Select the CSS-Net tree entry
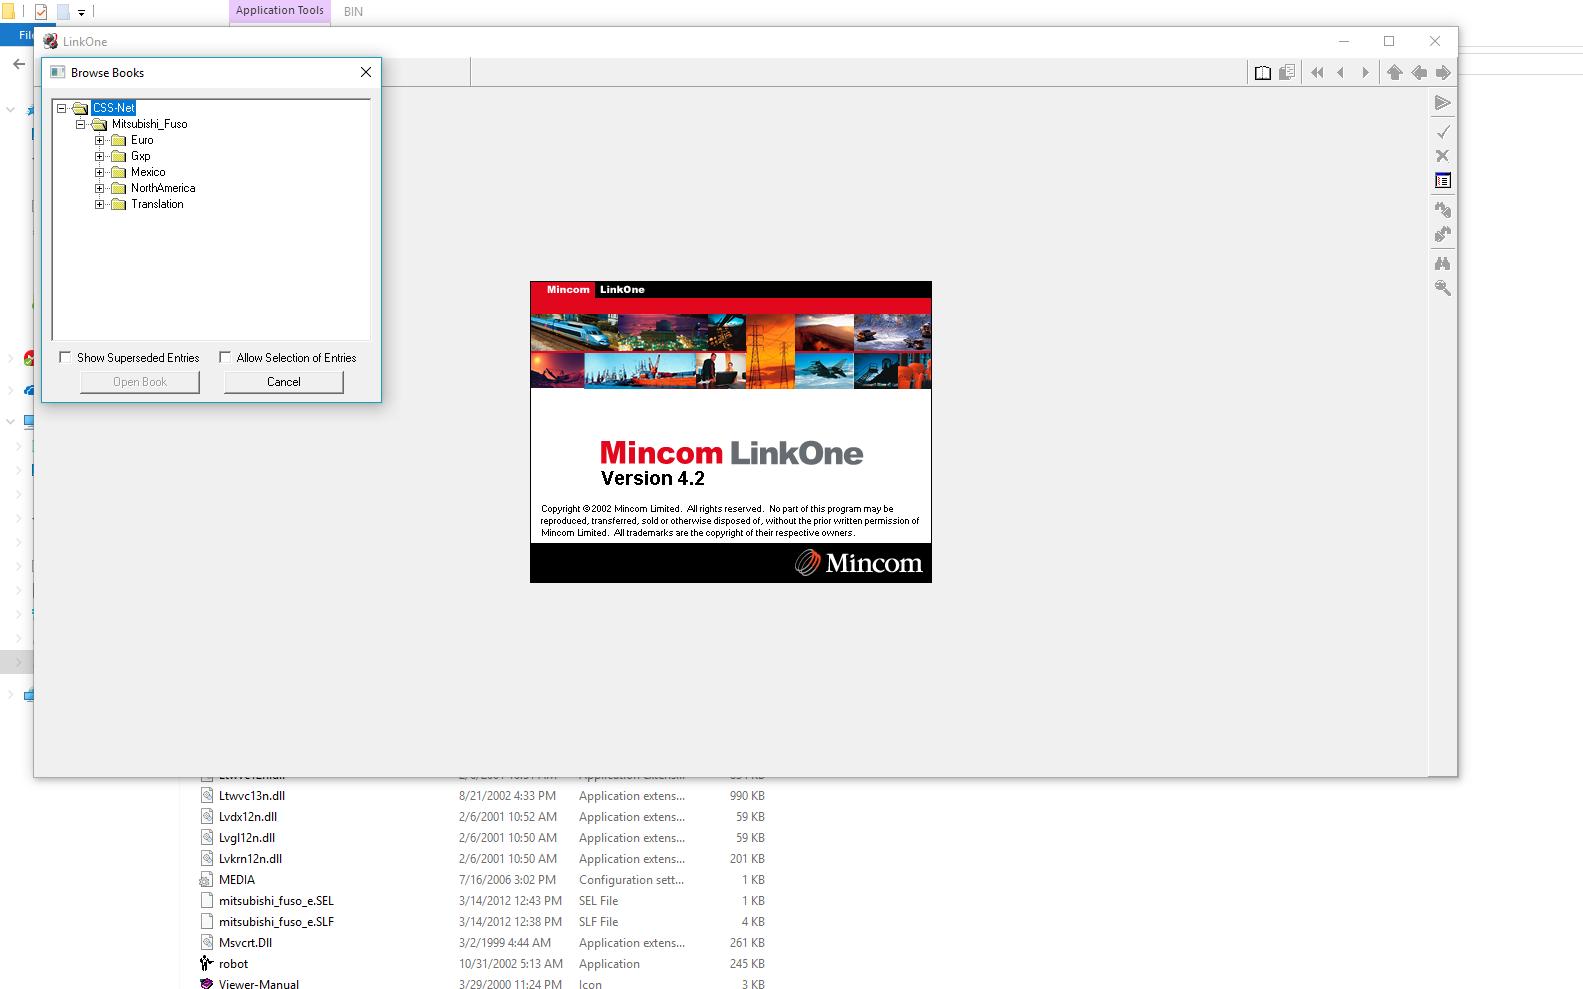The image size is (1583, 989). pyautogui.click(x=113, y=108)
